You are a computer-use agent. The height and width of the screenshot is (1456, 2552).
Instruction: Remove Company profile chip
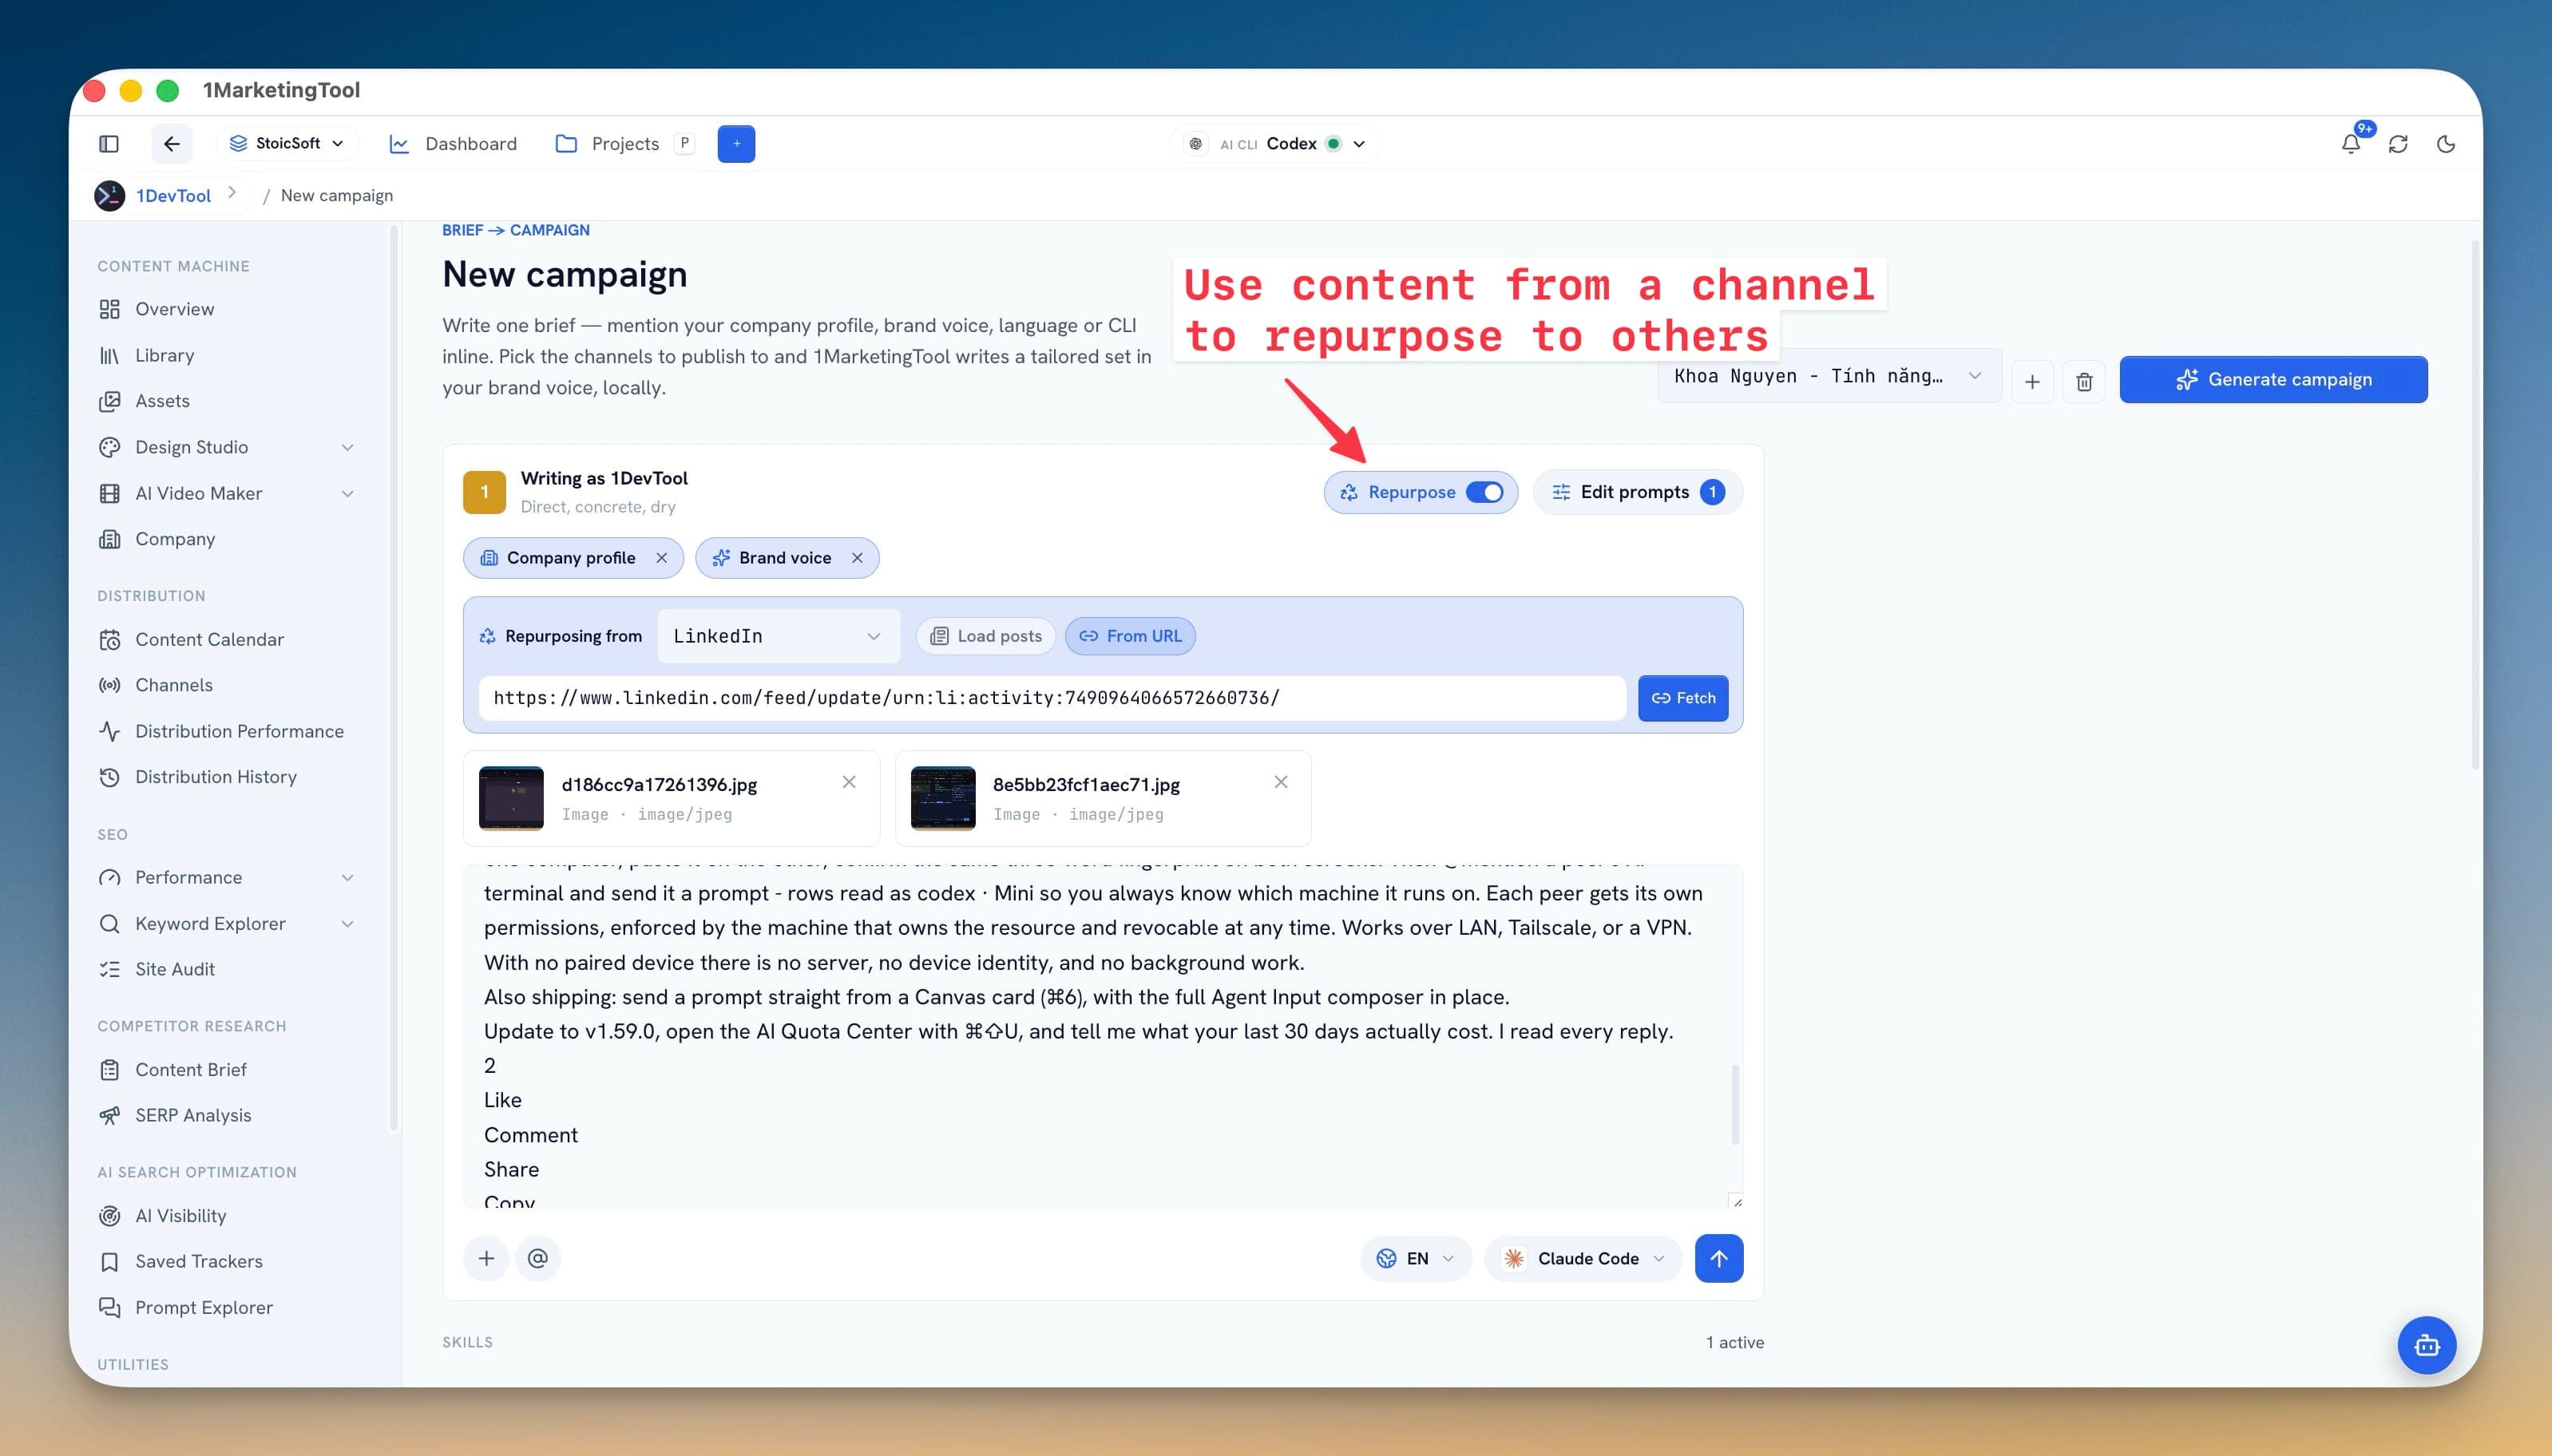(661, 558)
